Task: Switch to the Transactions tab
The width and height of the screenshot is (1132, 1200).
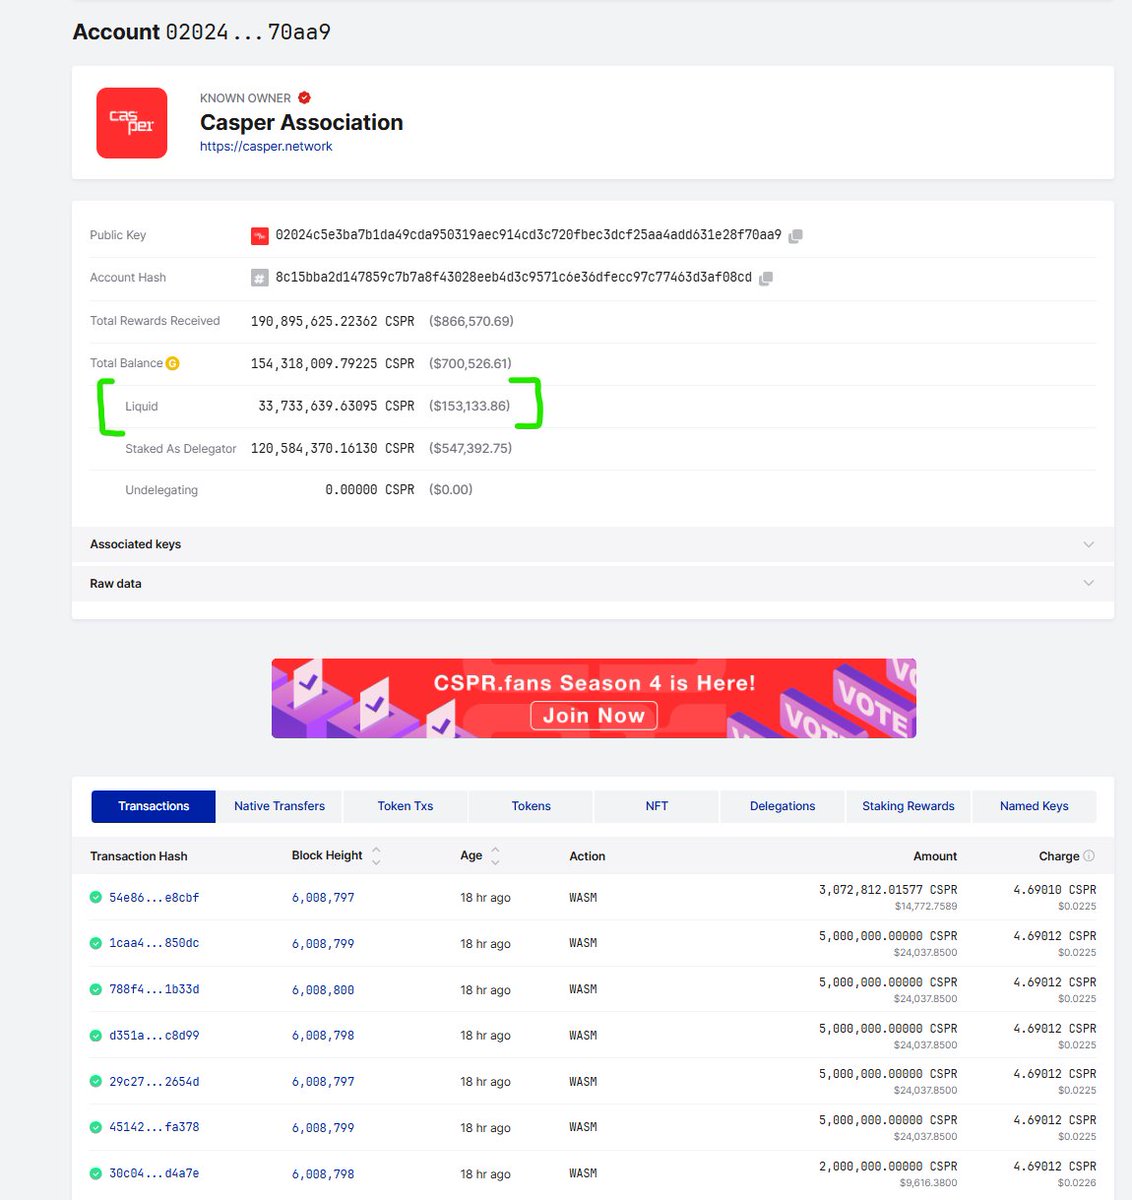Action: click(153, 806)
